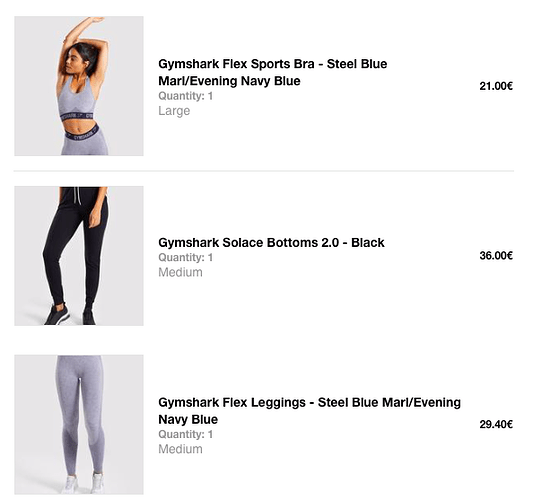
Task: Click Quantity: 1 under the Flex Sports Bra
Action: [185, 96]
